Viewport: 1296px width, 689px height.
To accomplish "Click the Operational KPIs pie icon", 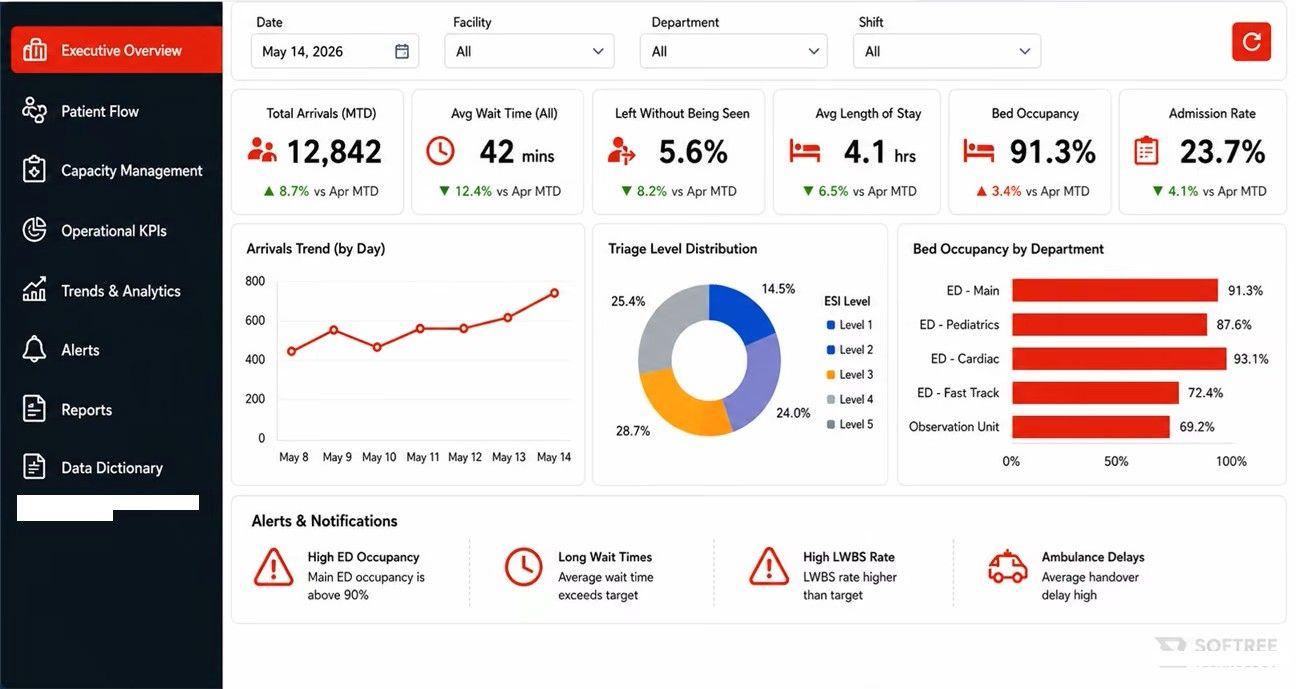I will tap(35, 230).
